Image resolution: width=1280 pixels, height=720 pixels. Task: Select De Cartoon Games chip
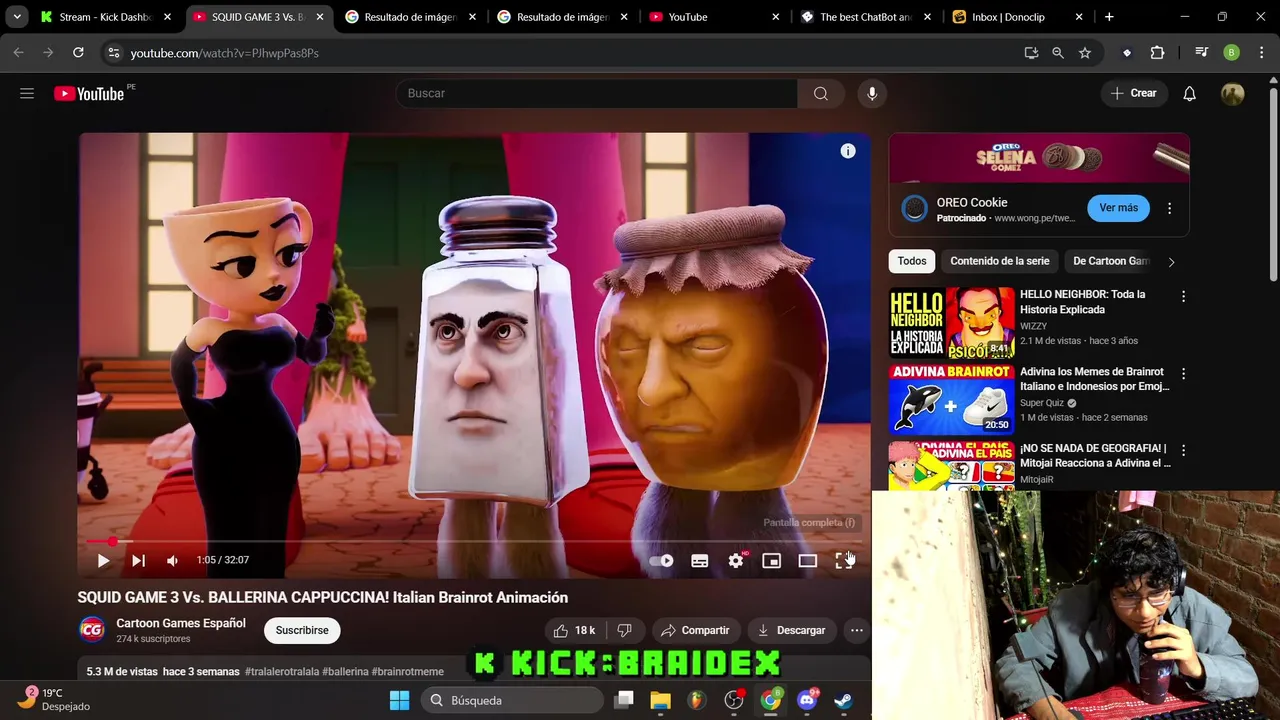click(x=1111, y=261)
